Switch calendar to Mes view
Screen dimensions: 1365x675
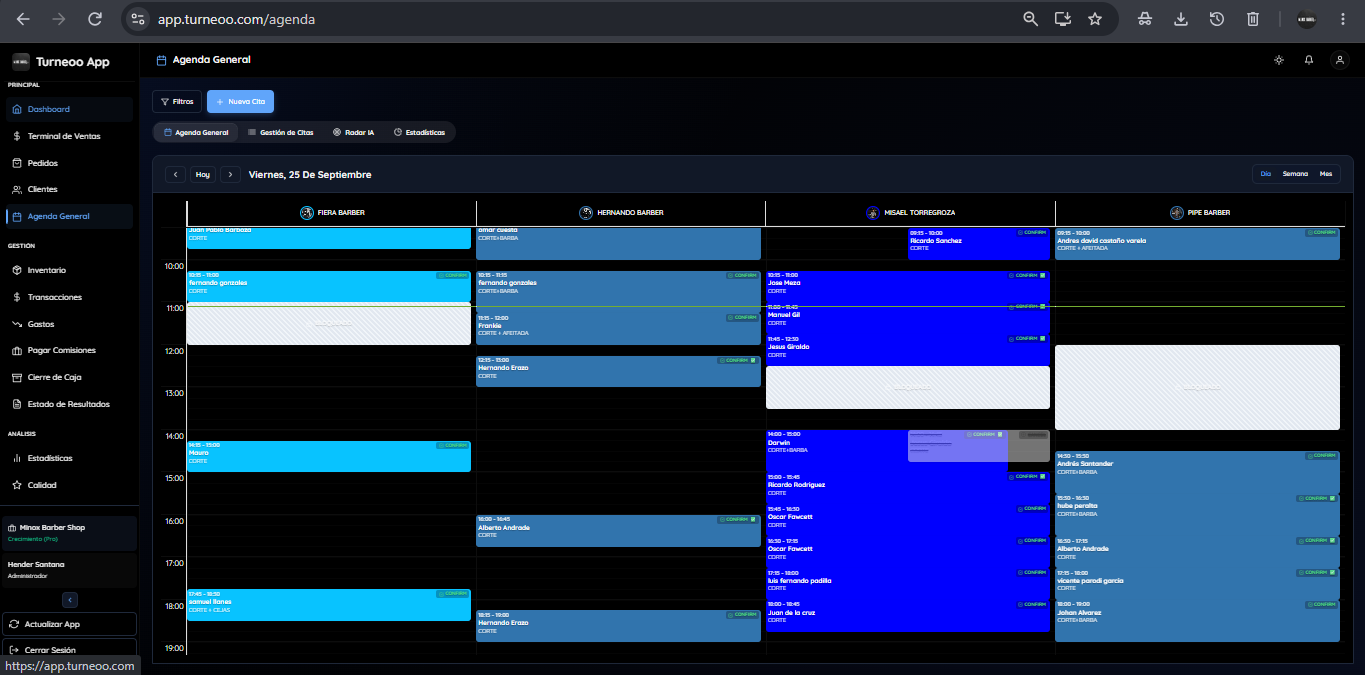[1326, 174]
